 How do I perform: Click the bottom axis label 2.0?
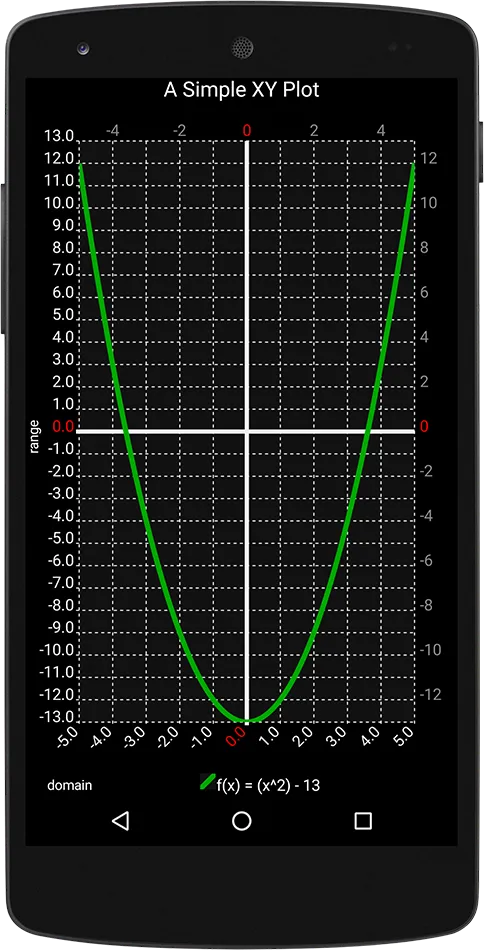304,737
